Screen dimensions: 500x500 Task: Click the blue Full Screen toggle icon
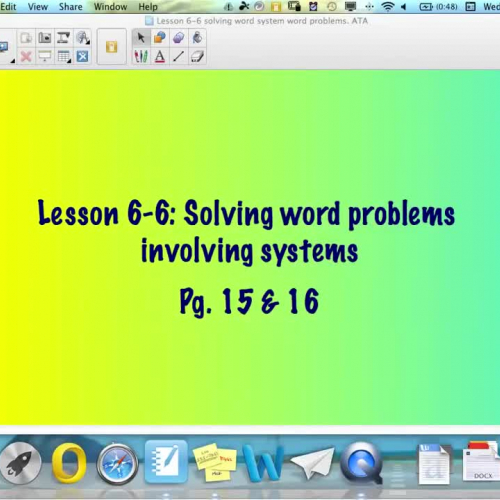coord(82,56)
